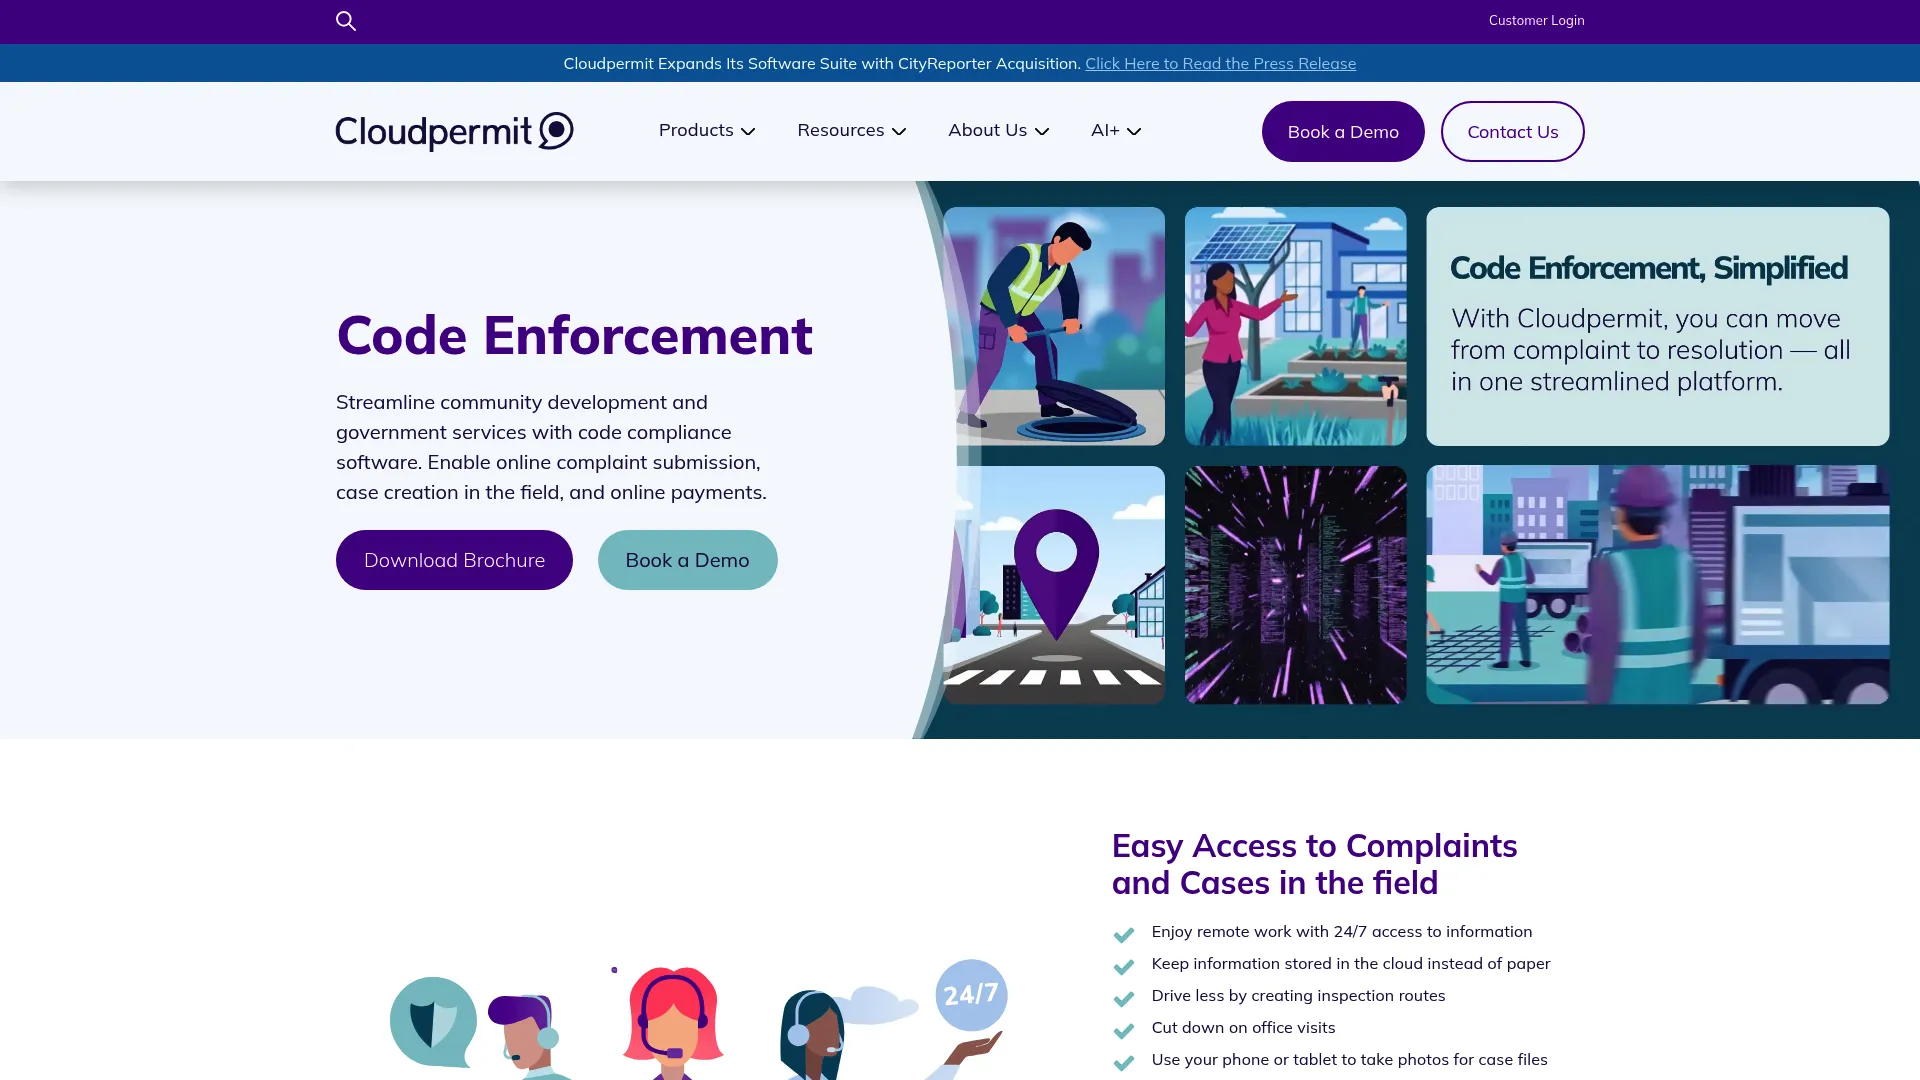Click checkmark beside 'Use your phone or tablet'
Screen dimensions: 1920x1080
click(x=1124, y=1062)
